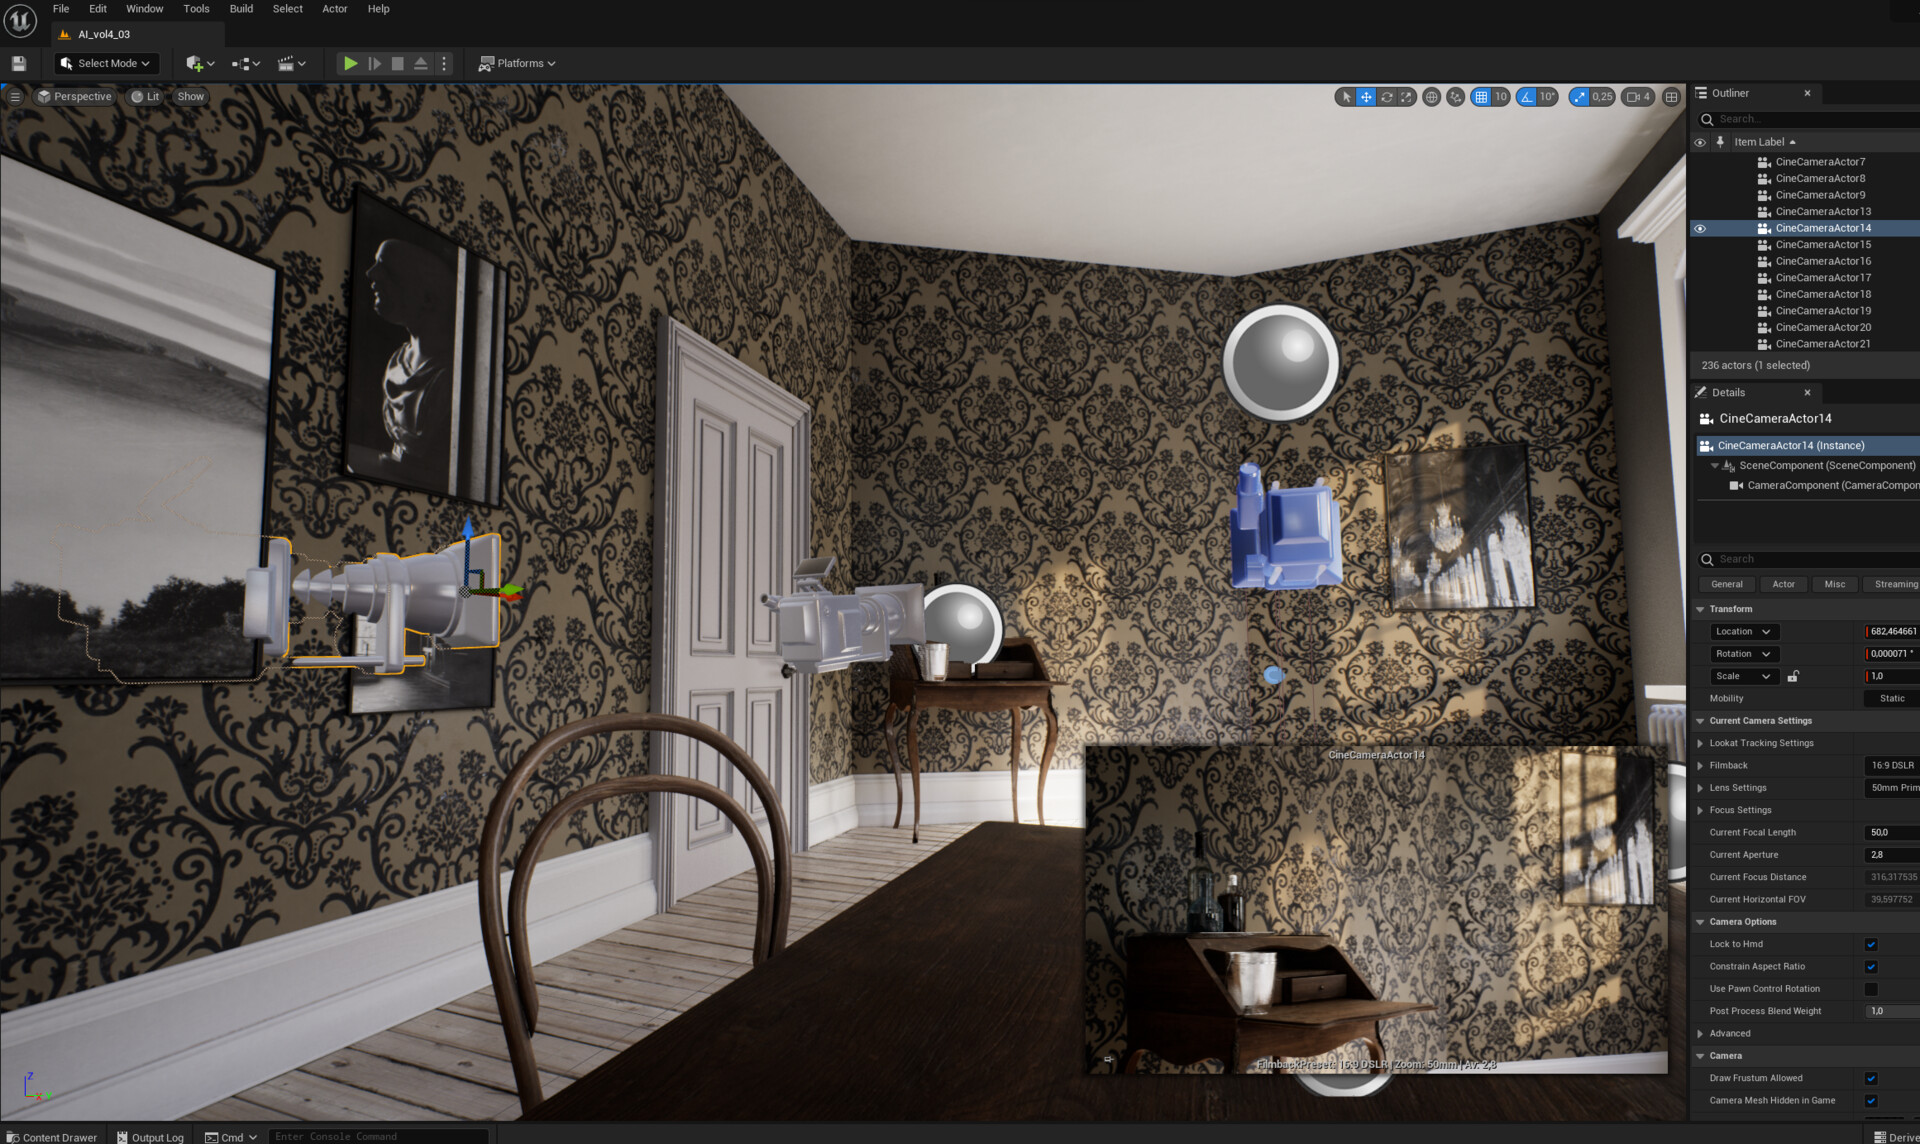Toggle world/local space with the globe icon

click(1430, 97)
